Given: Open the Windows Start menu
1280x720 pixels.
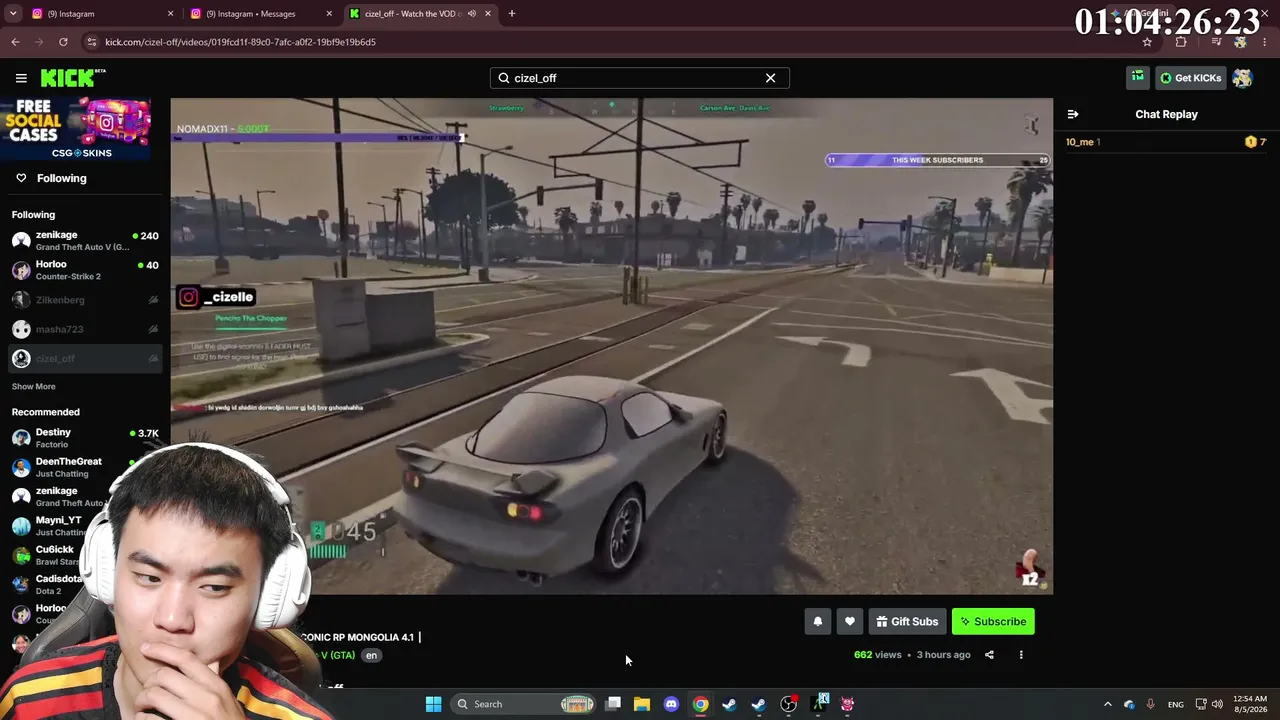Looking at the screenshot, I should 433,704.
